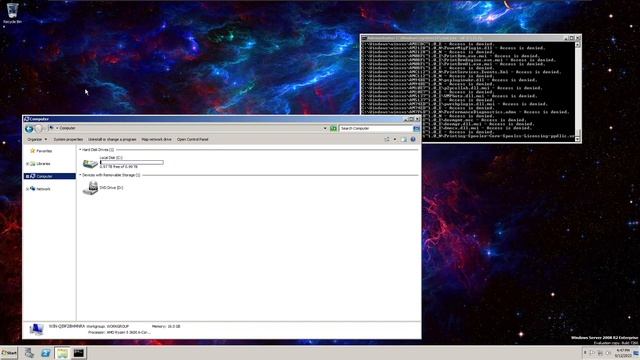Click Uninstall or change a program
The image size is (640, 360).
(112, 140)
